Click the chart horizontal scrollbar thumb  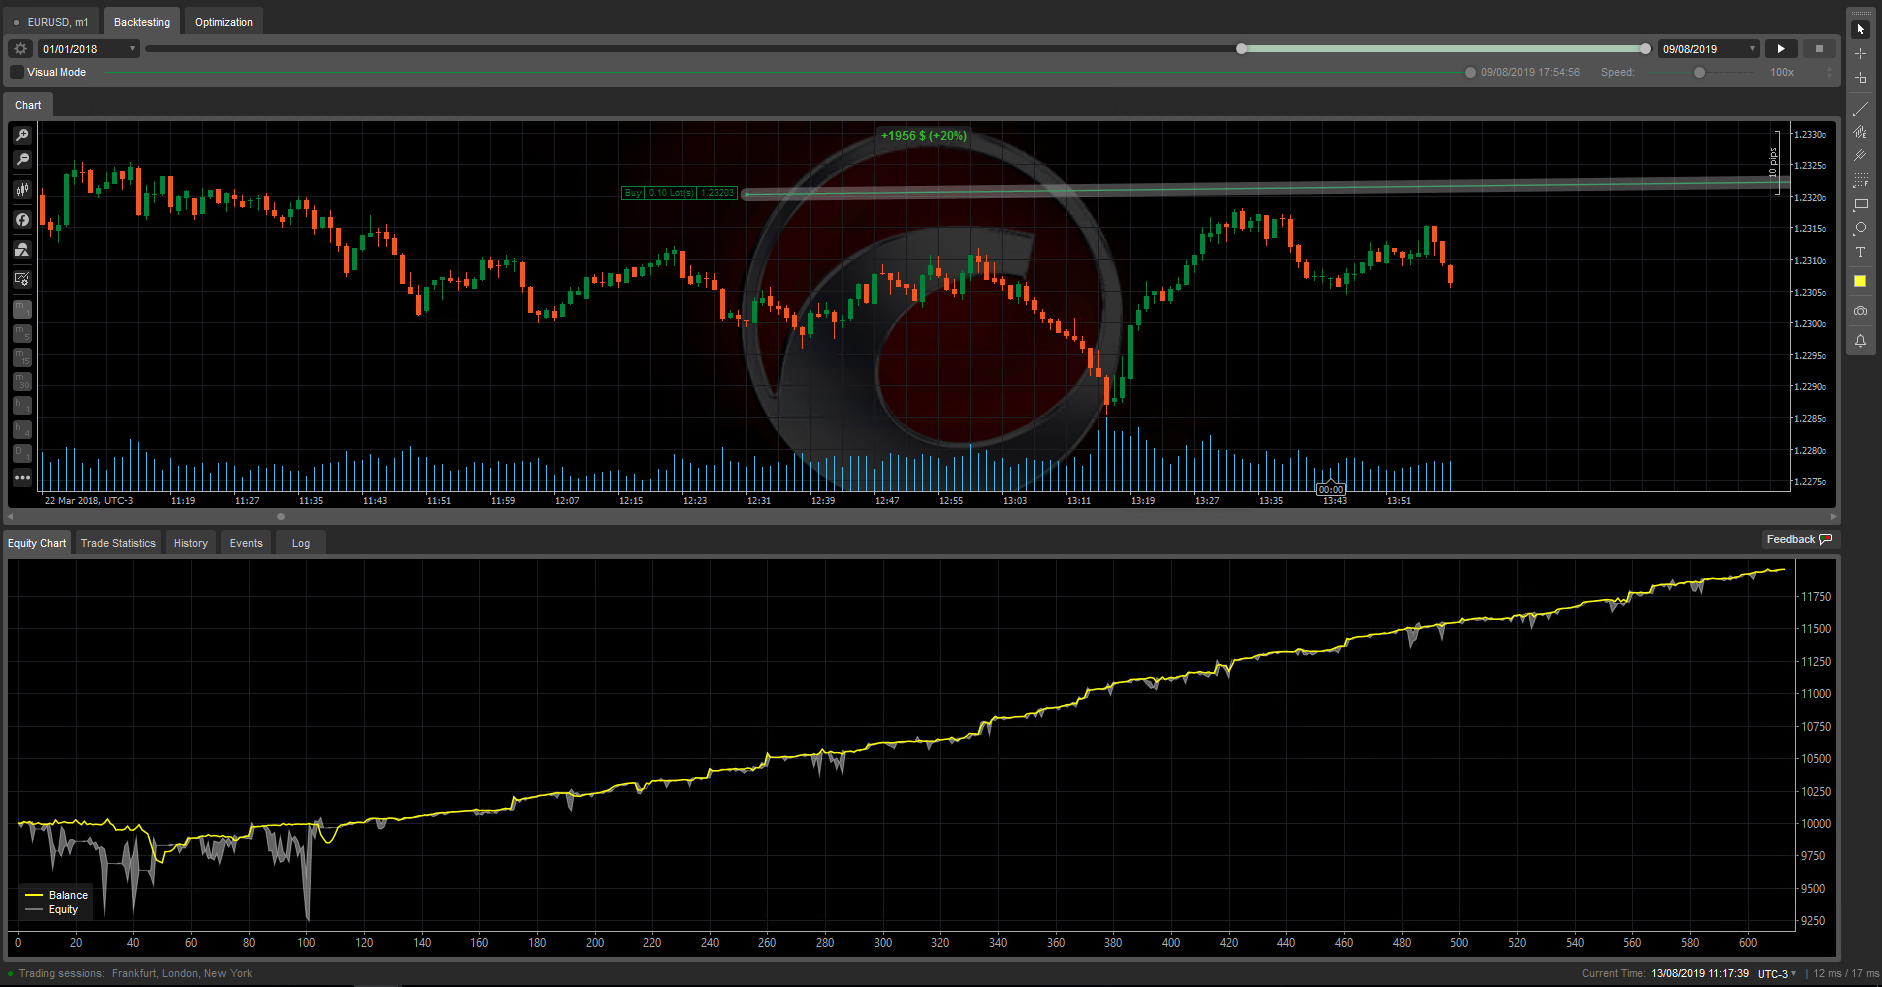tap(281, 517)
